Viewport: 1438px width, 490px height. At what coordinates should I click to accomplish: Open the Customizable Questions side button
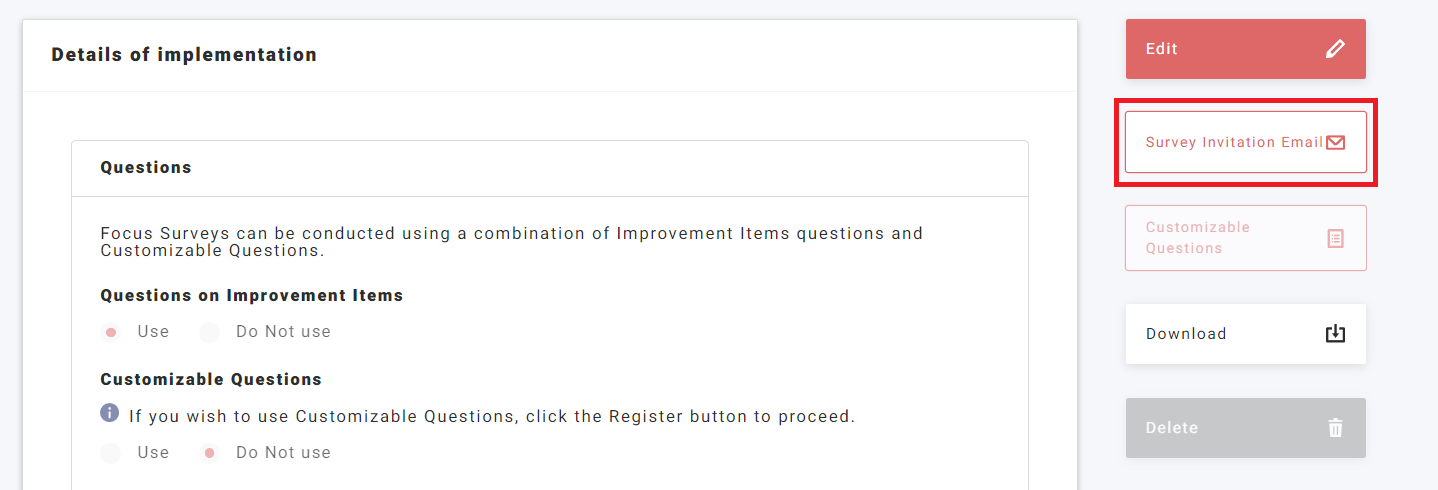1197,238
